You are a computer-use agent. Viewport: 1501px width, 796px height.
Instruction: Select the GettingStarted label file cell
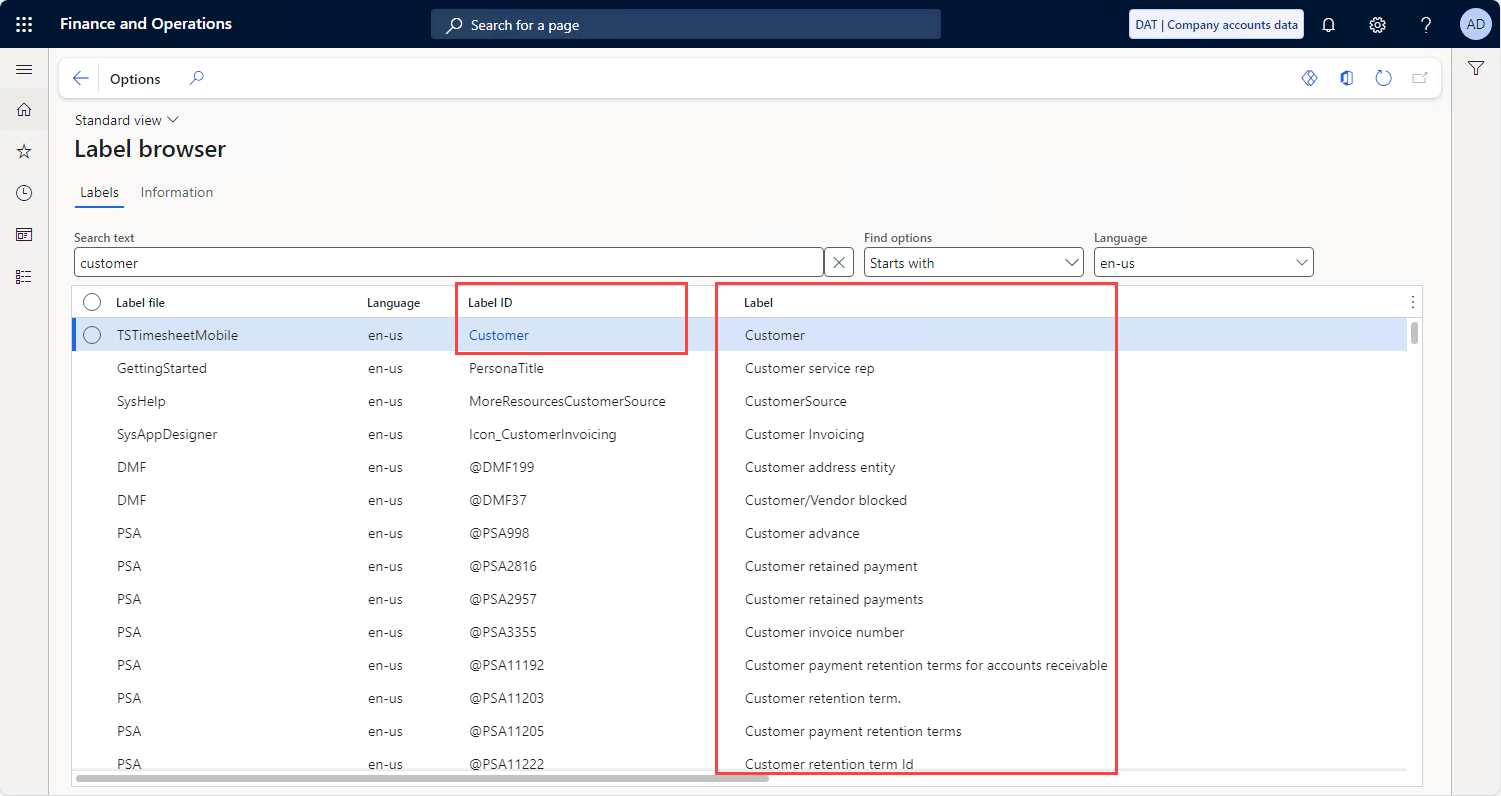[162, 368]
